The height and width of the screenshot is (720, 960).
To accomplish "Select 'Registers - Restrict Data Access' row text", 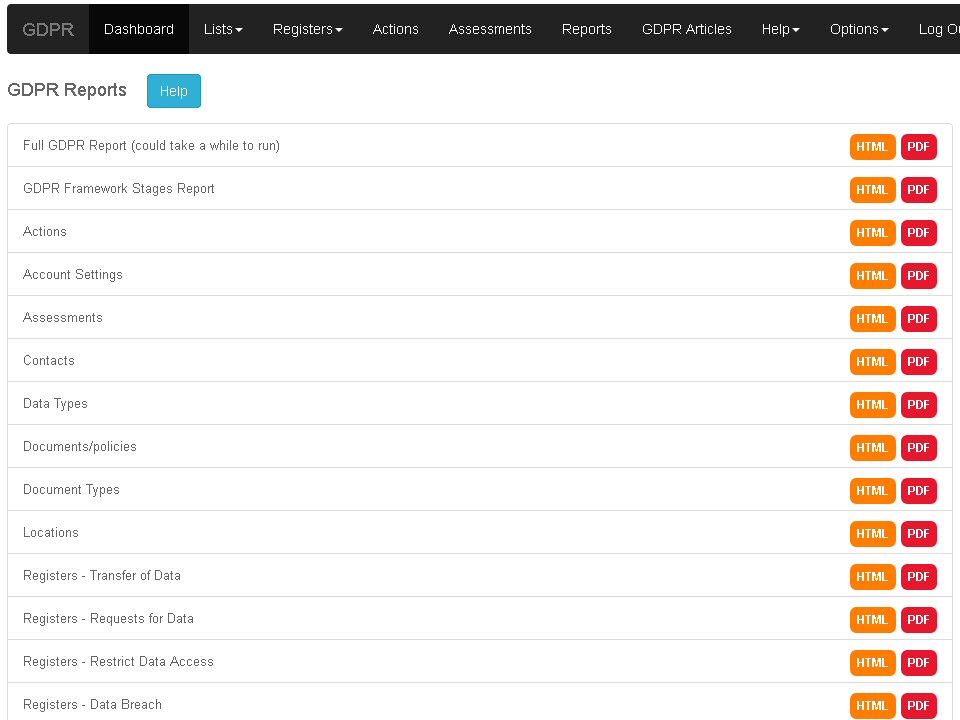I will coord(118,661).
